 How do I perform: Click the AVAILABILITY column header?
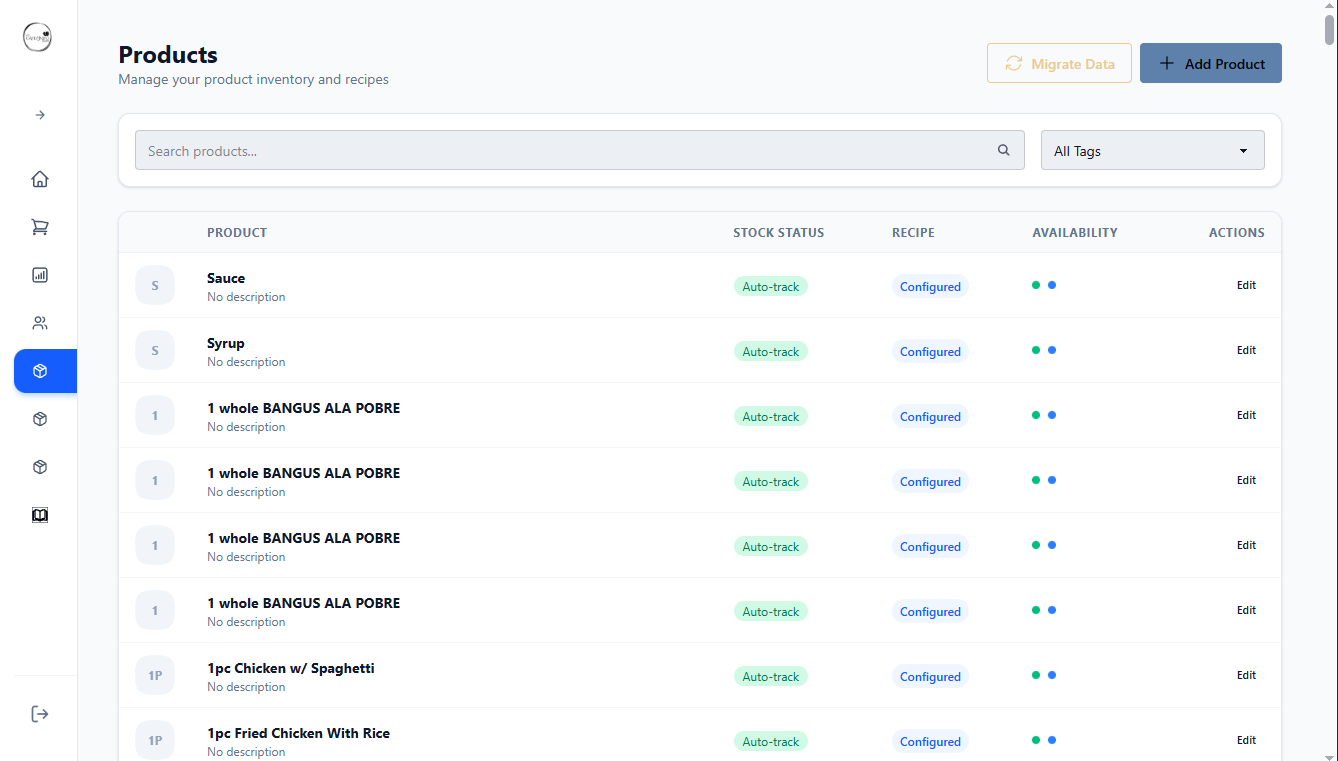click(1075, 232)
